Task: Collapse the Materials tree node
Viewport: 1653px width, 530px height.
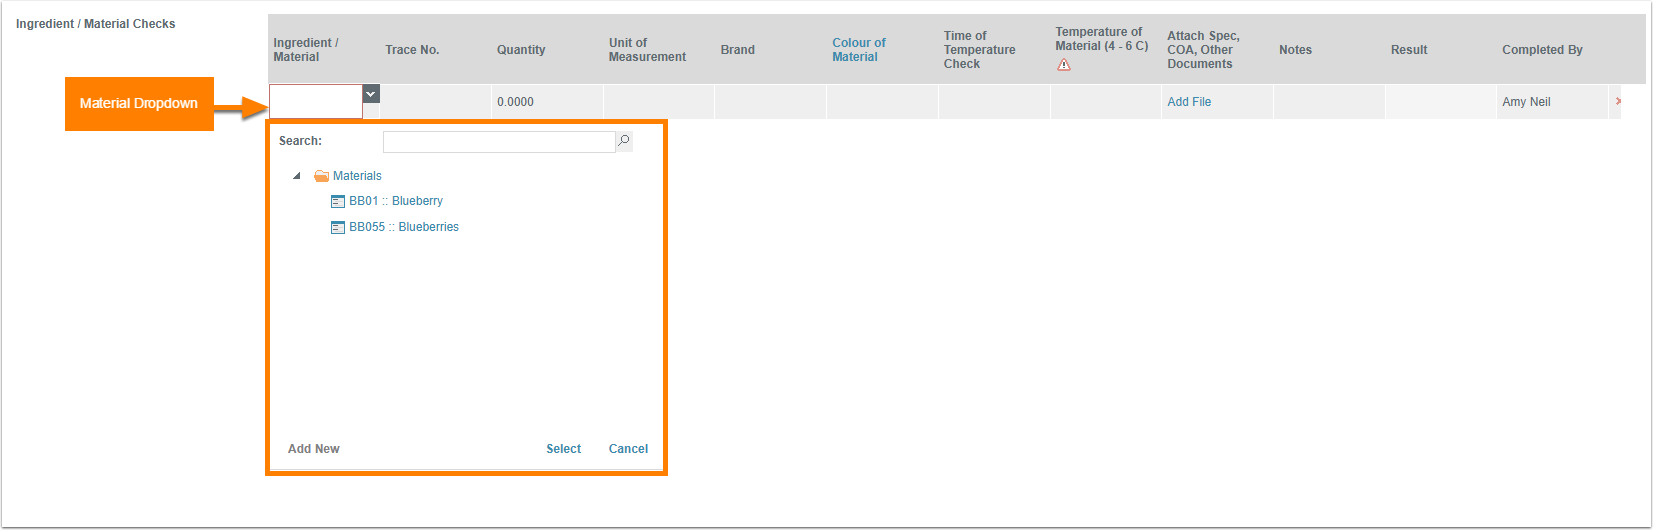Action: click(296, 176)
